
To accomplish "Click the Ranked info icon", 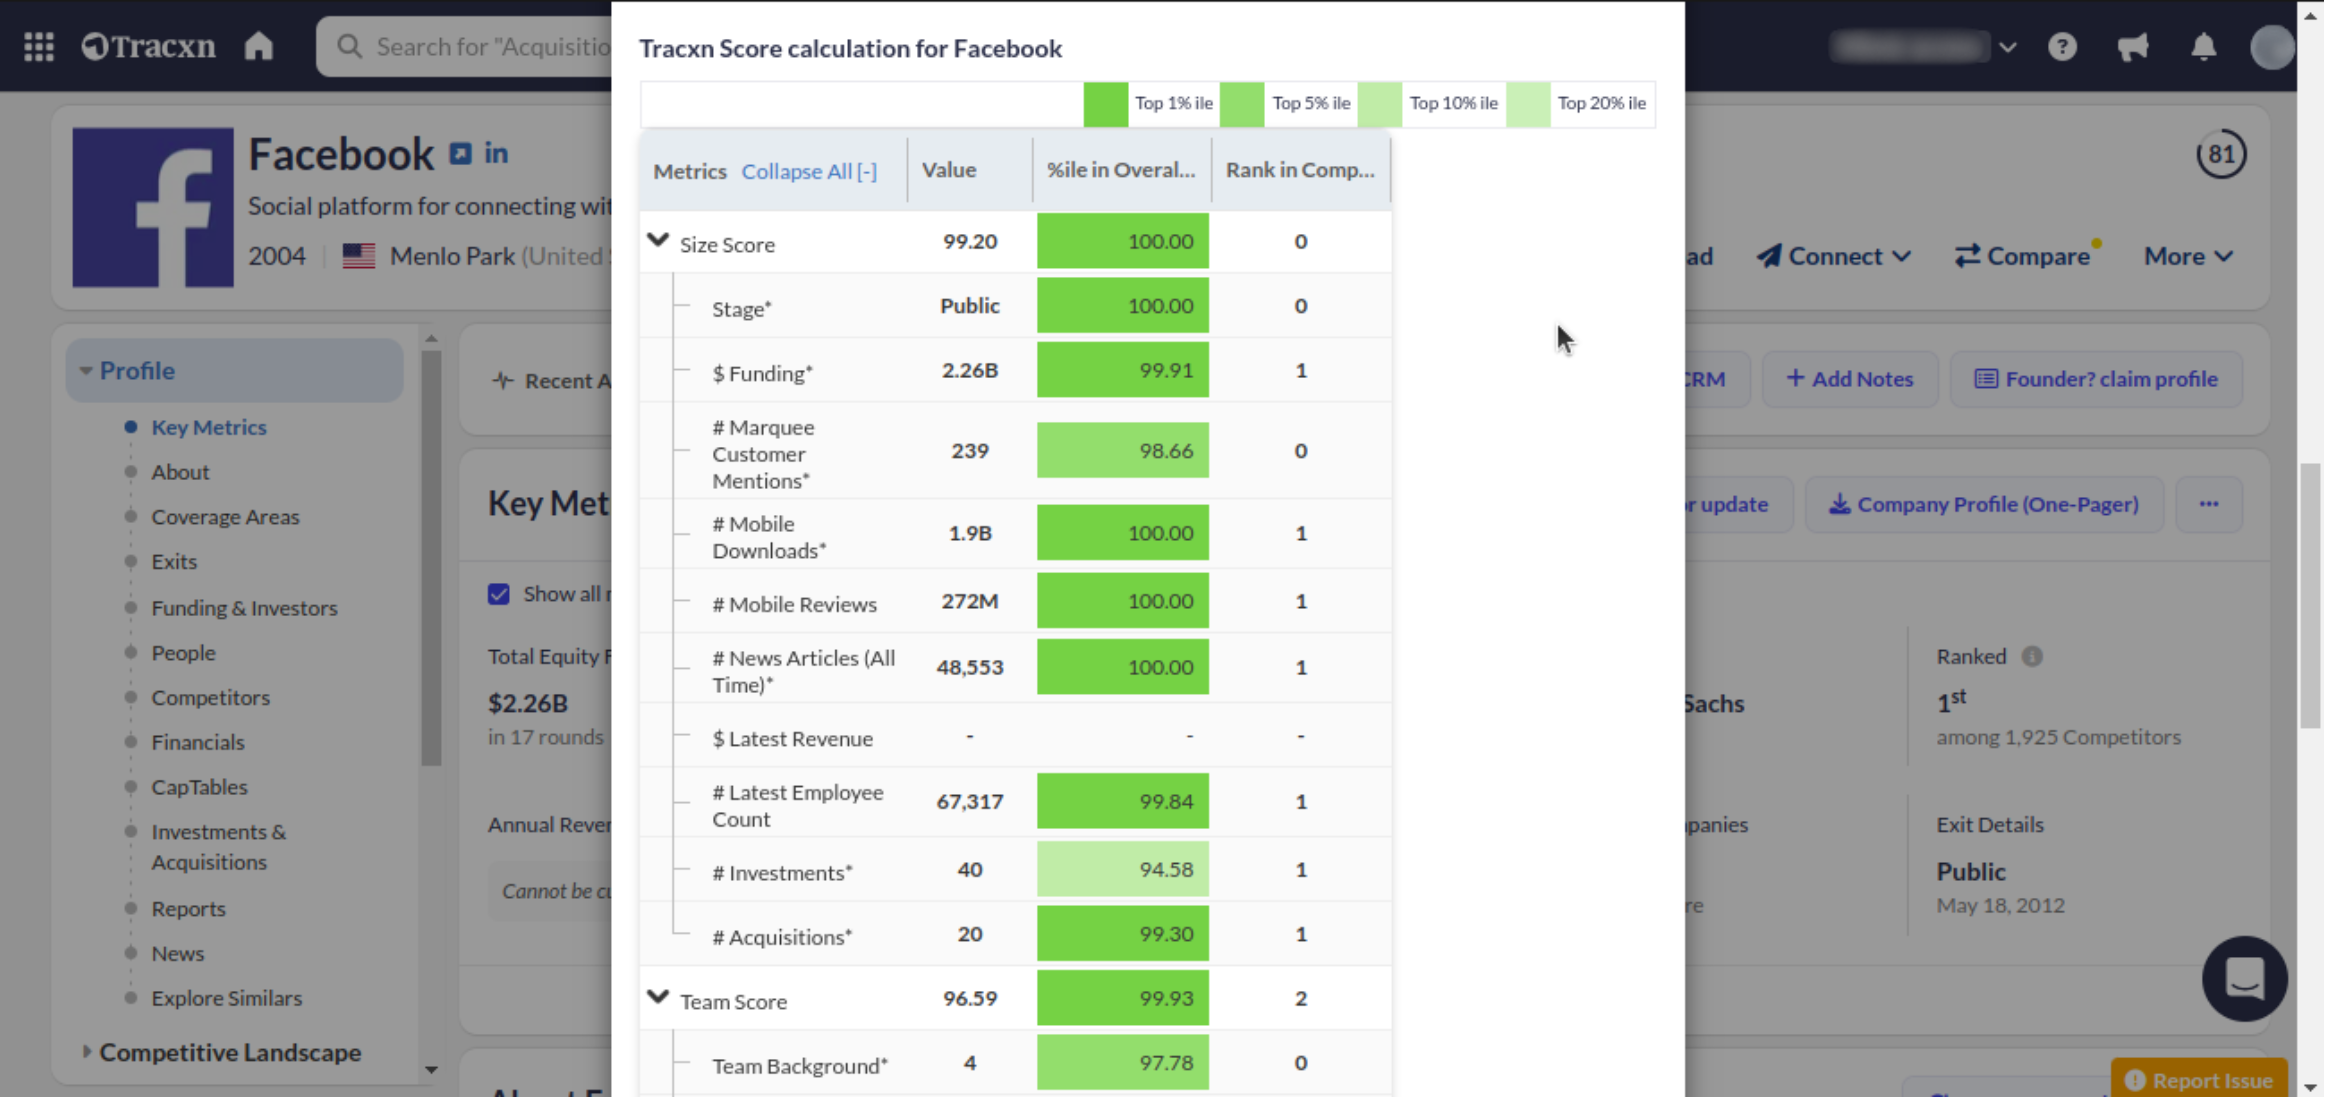I will tap(2032, 657).
